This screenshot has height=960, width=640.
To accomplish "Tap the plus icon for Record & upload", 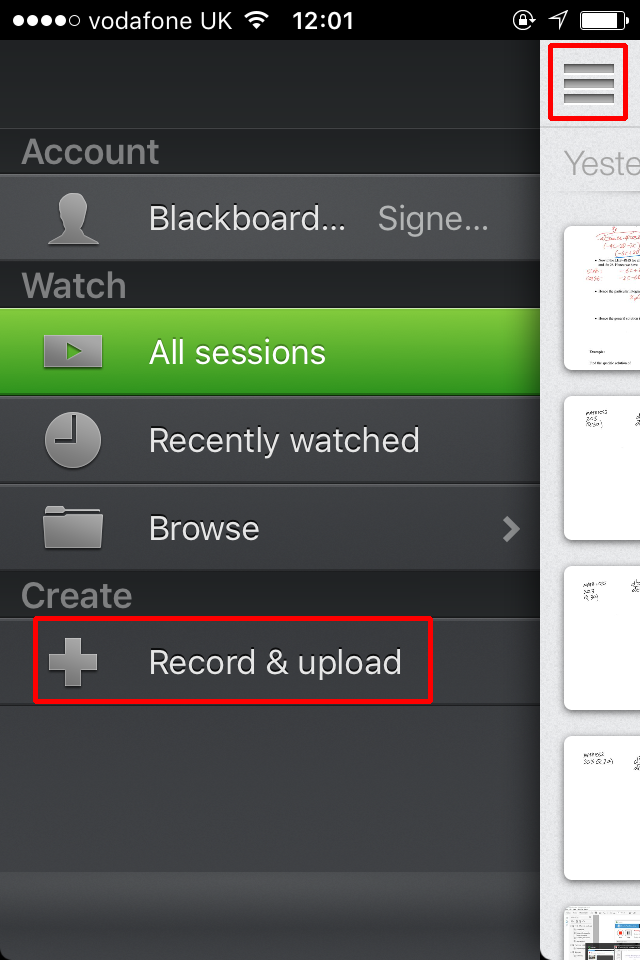I will click(73, 662).
